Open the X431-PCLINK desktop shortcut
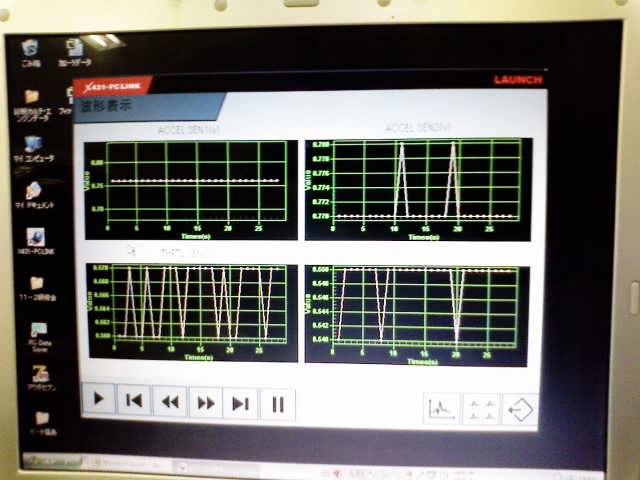The height and width of the screenshot is (480, 640). [36, 239]
